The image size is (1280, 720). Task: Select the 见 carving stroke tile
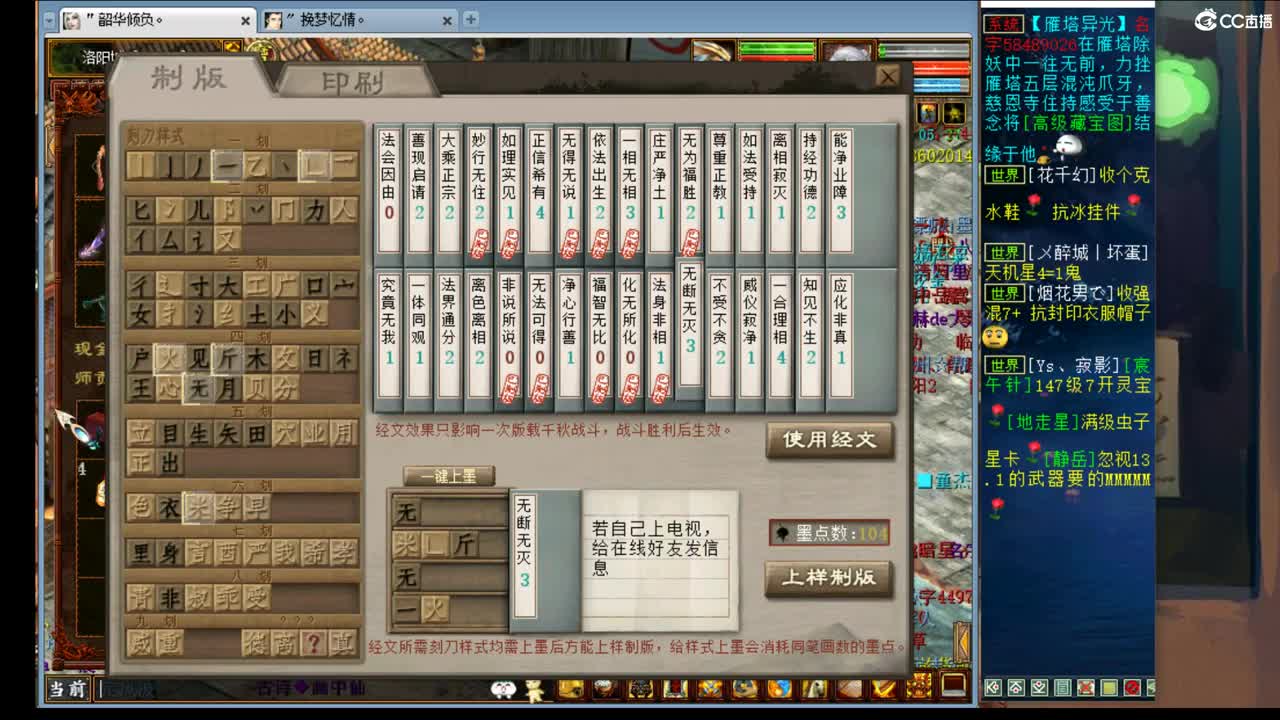coord(199,359)
